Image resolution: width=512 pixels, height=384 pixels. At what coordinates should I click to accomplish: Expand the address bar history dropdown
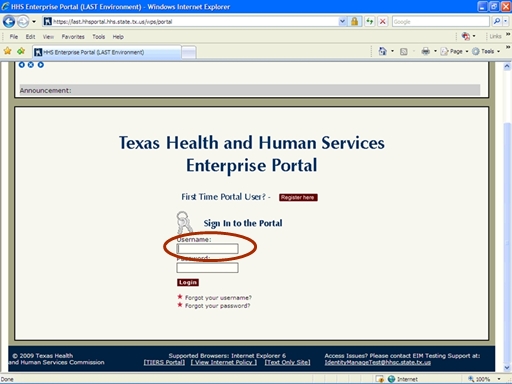coord(342,22)
